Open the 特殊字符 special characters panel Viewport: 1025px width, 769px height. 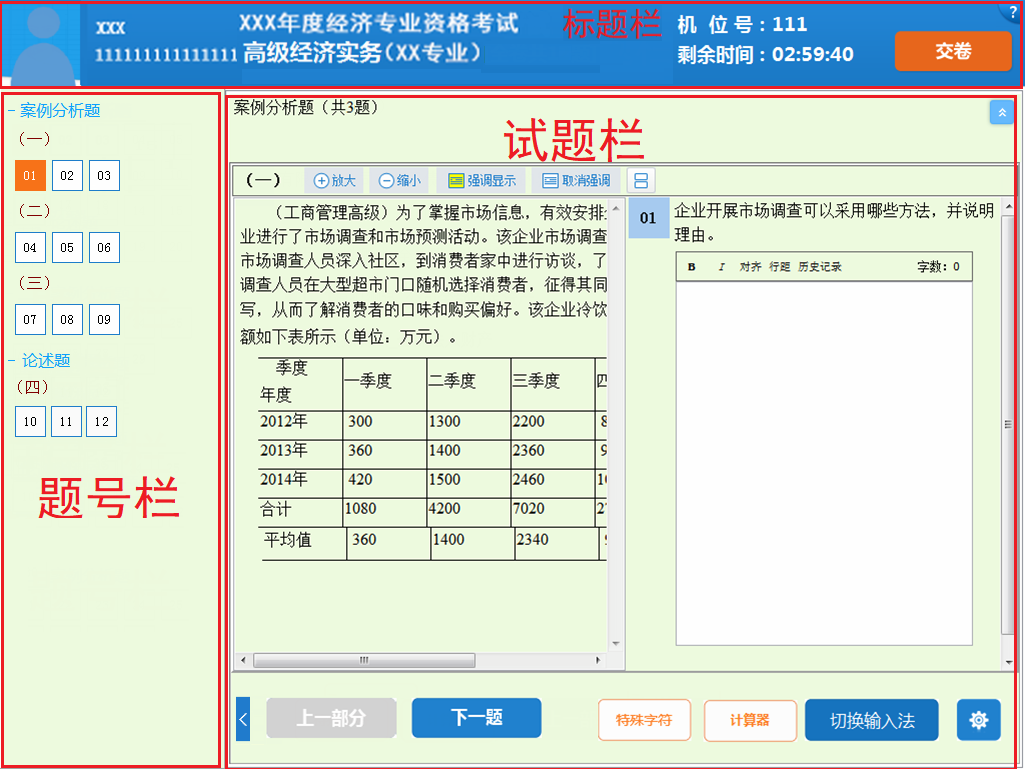tap(644, 719)
